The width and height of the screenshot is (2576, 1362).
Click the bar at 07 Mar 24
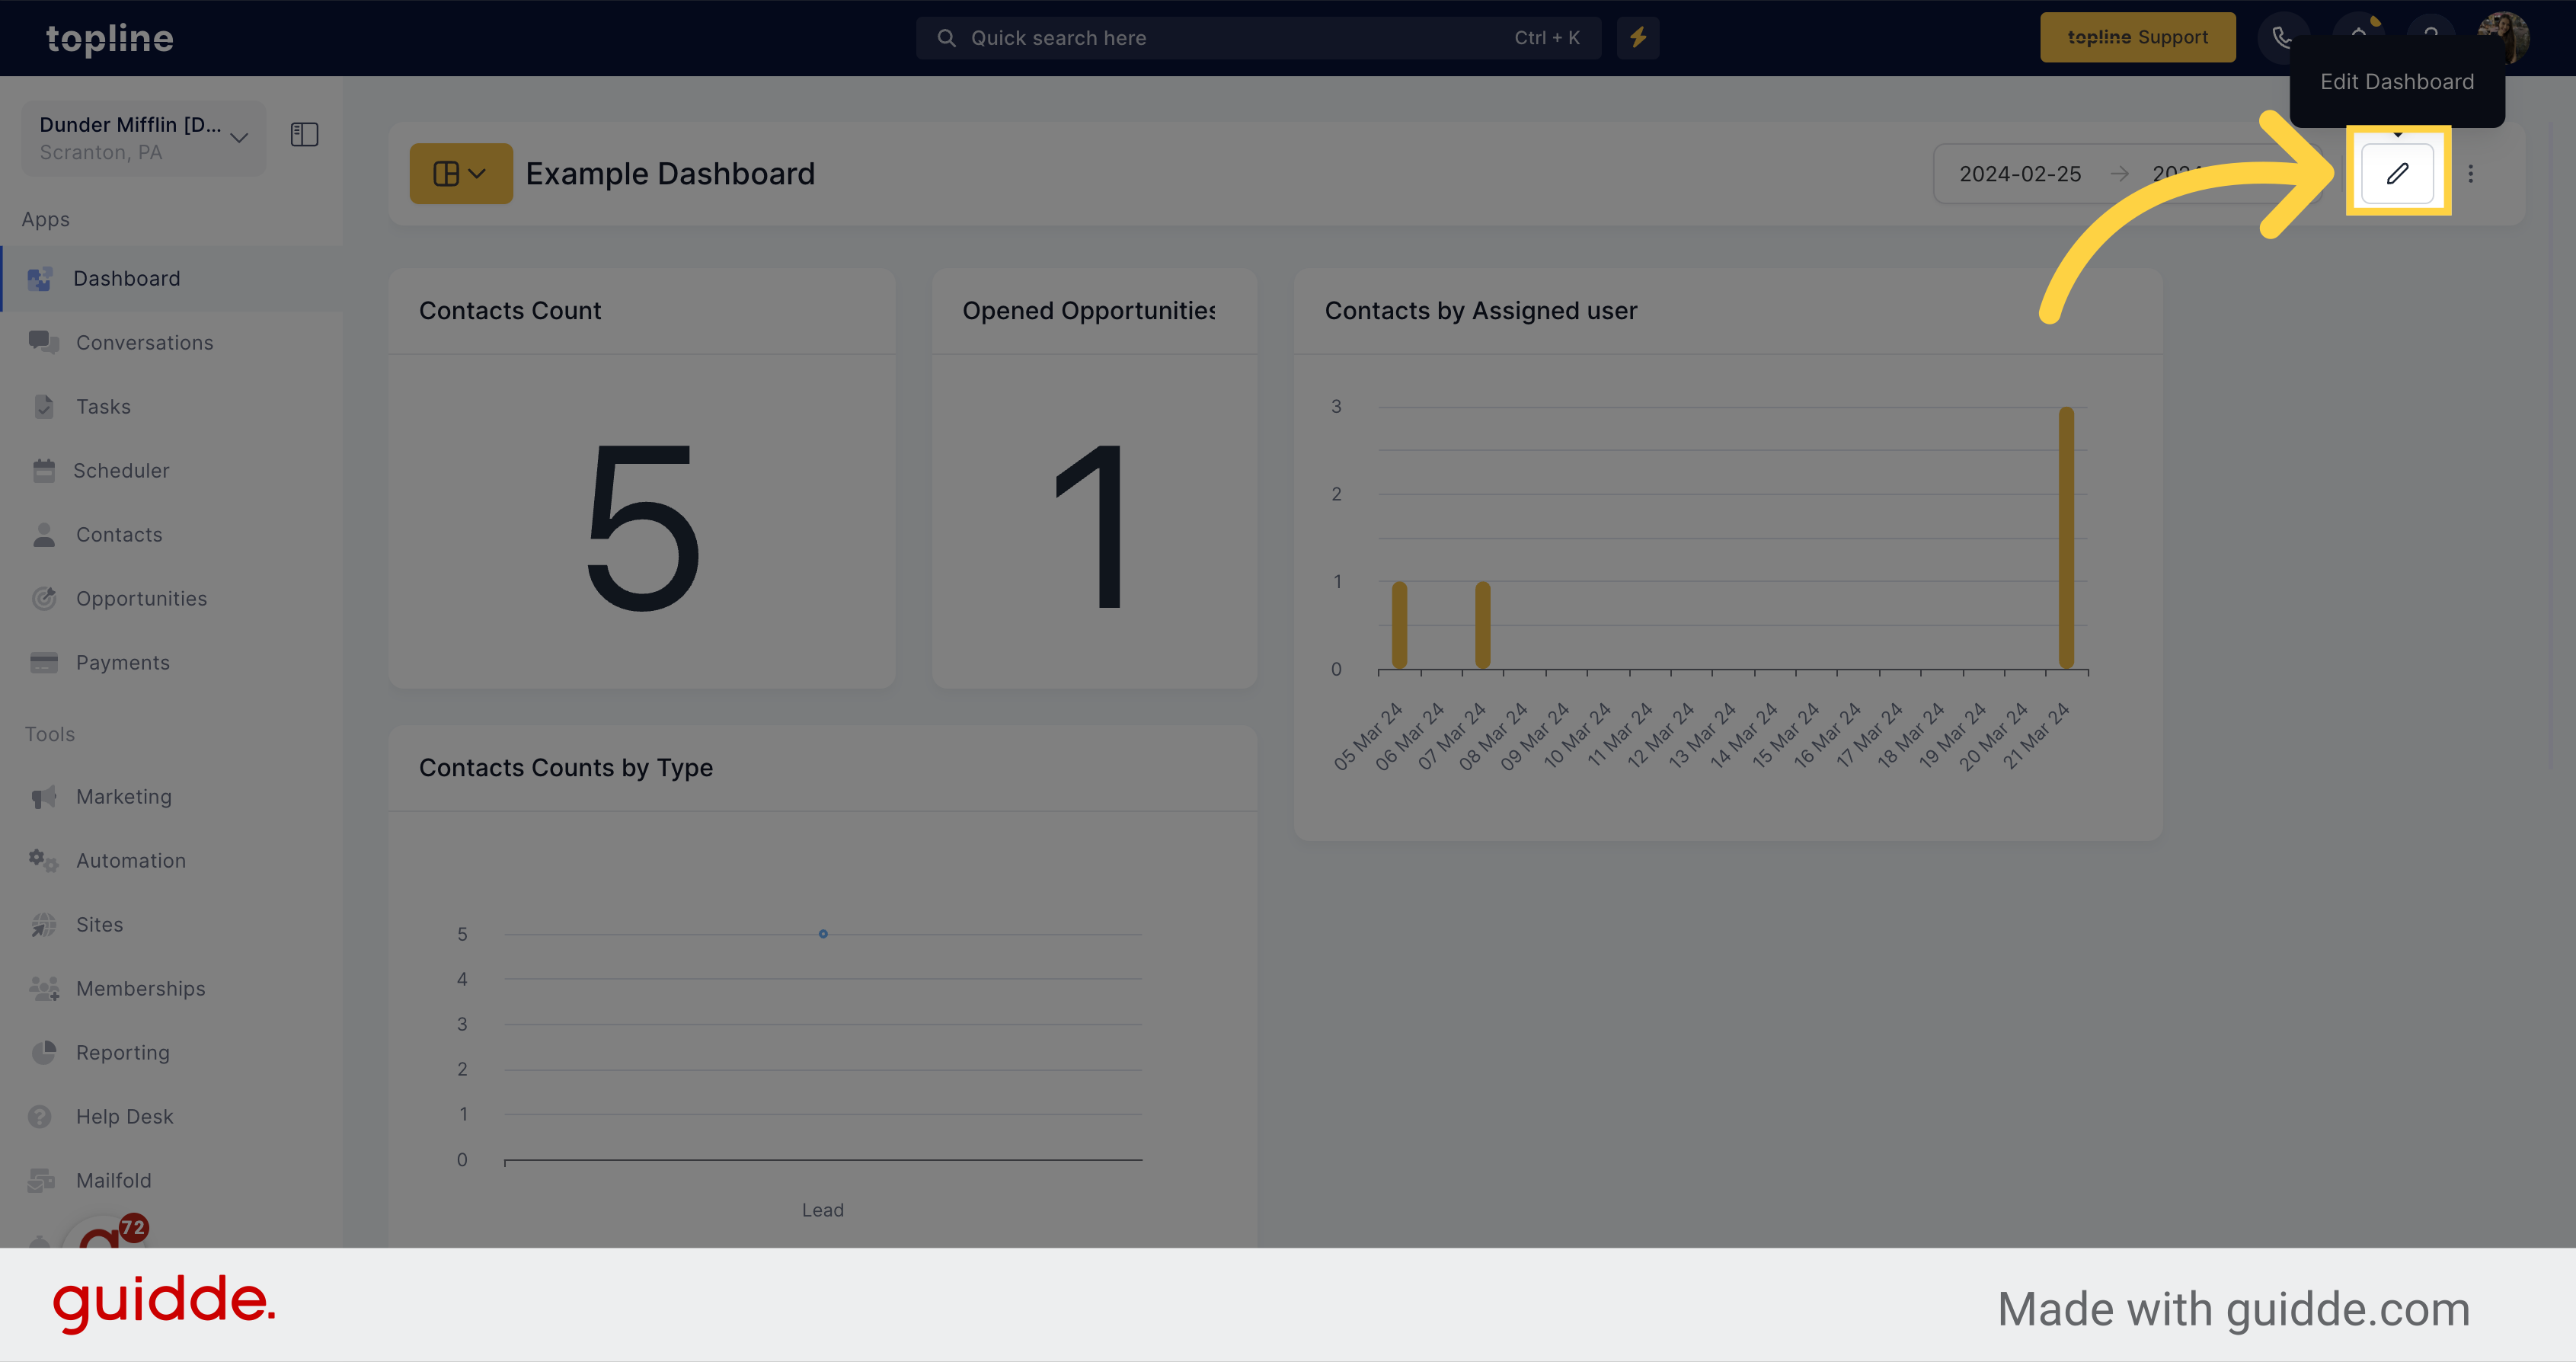click(1482, 625)
